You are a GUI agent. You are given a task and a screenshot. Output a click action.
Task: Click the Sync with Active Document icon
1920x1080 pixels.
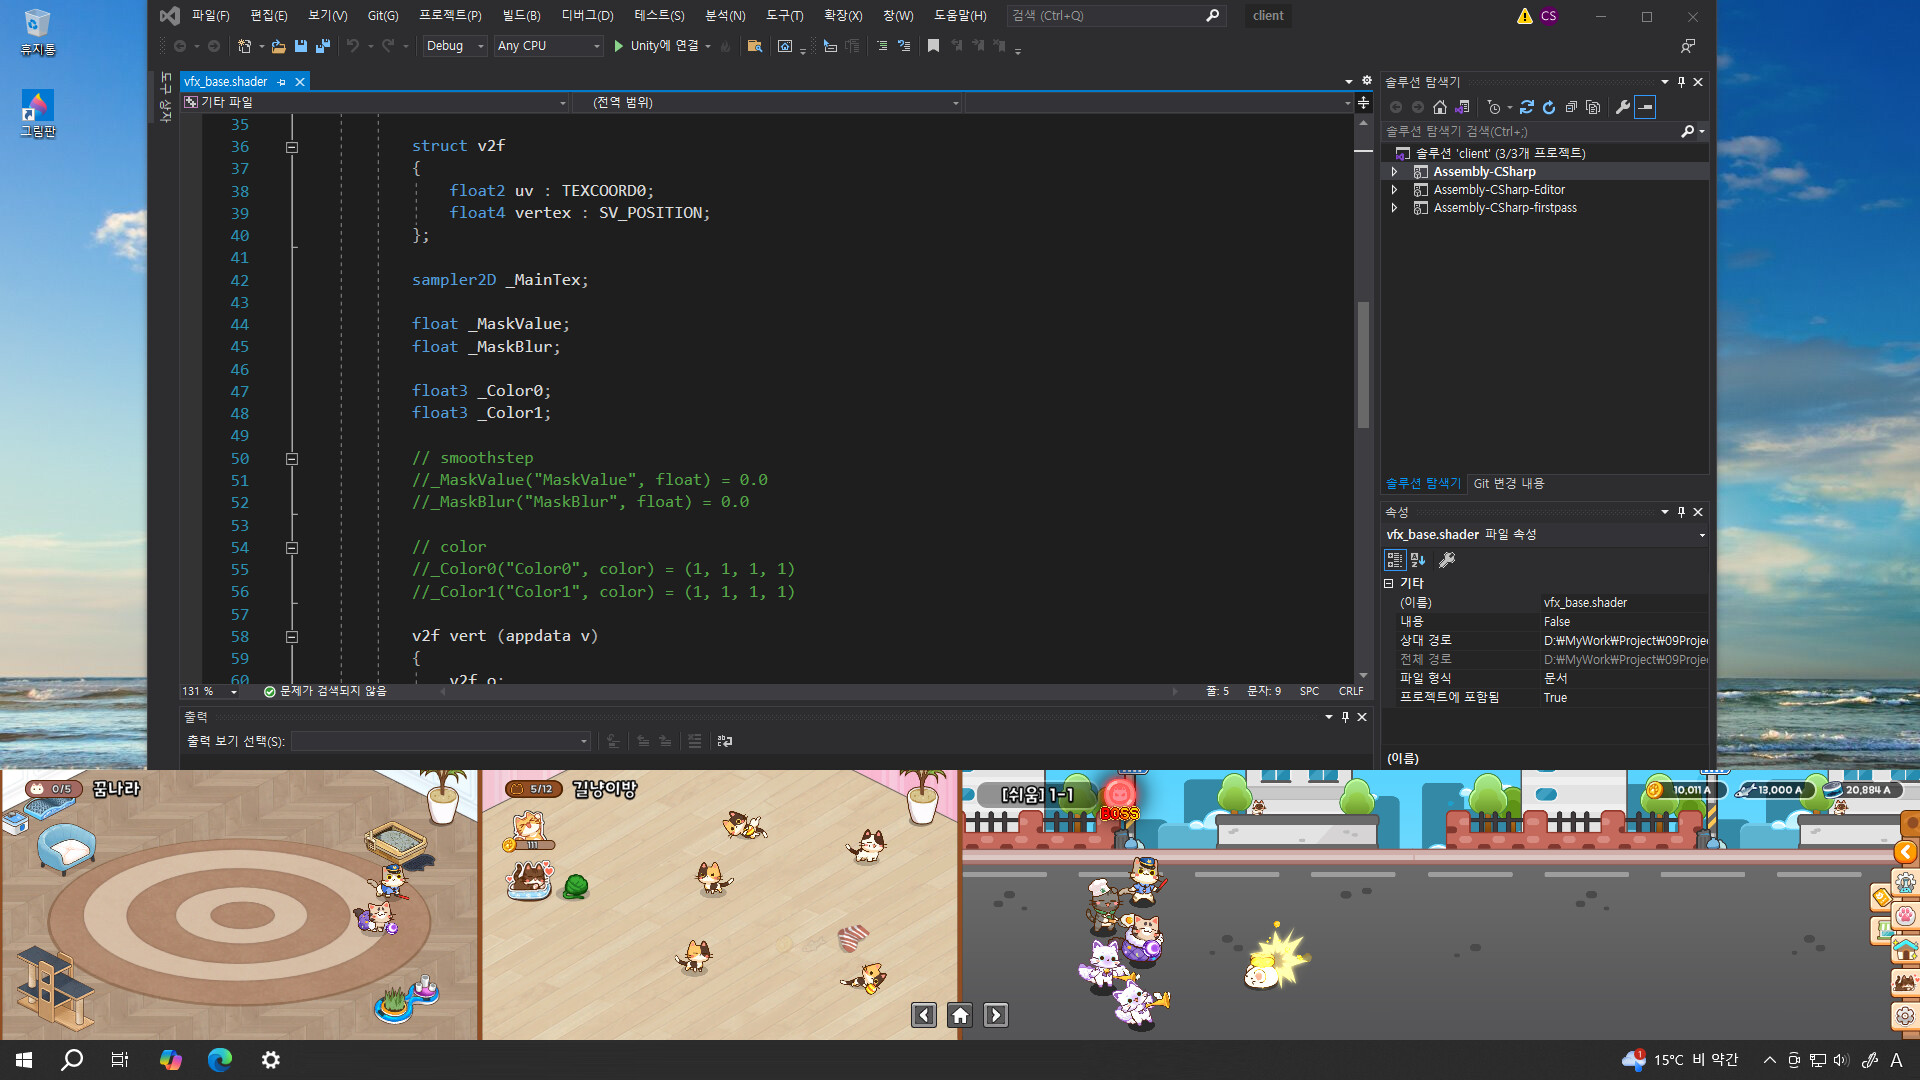tap(1526, 107)
